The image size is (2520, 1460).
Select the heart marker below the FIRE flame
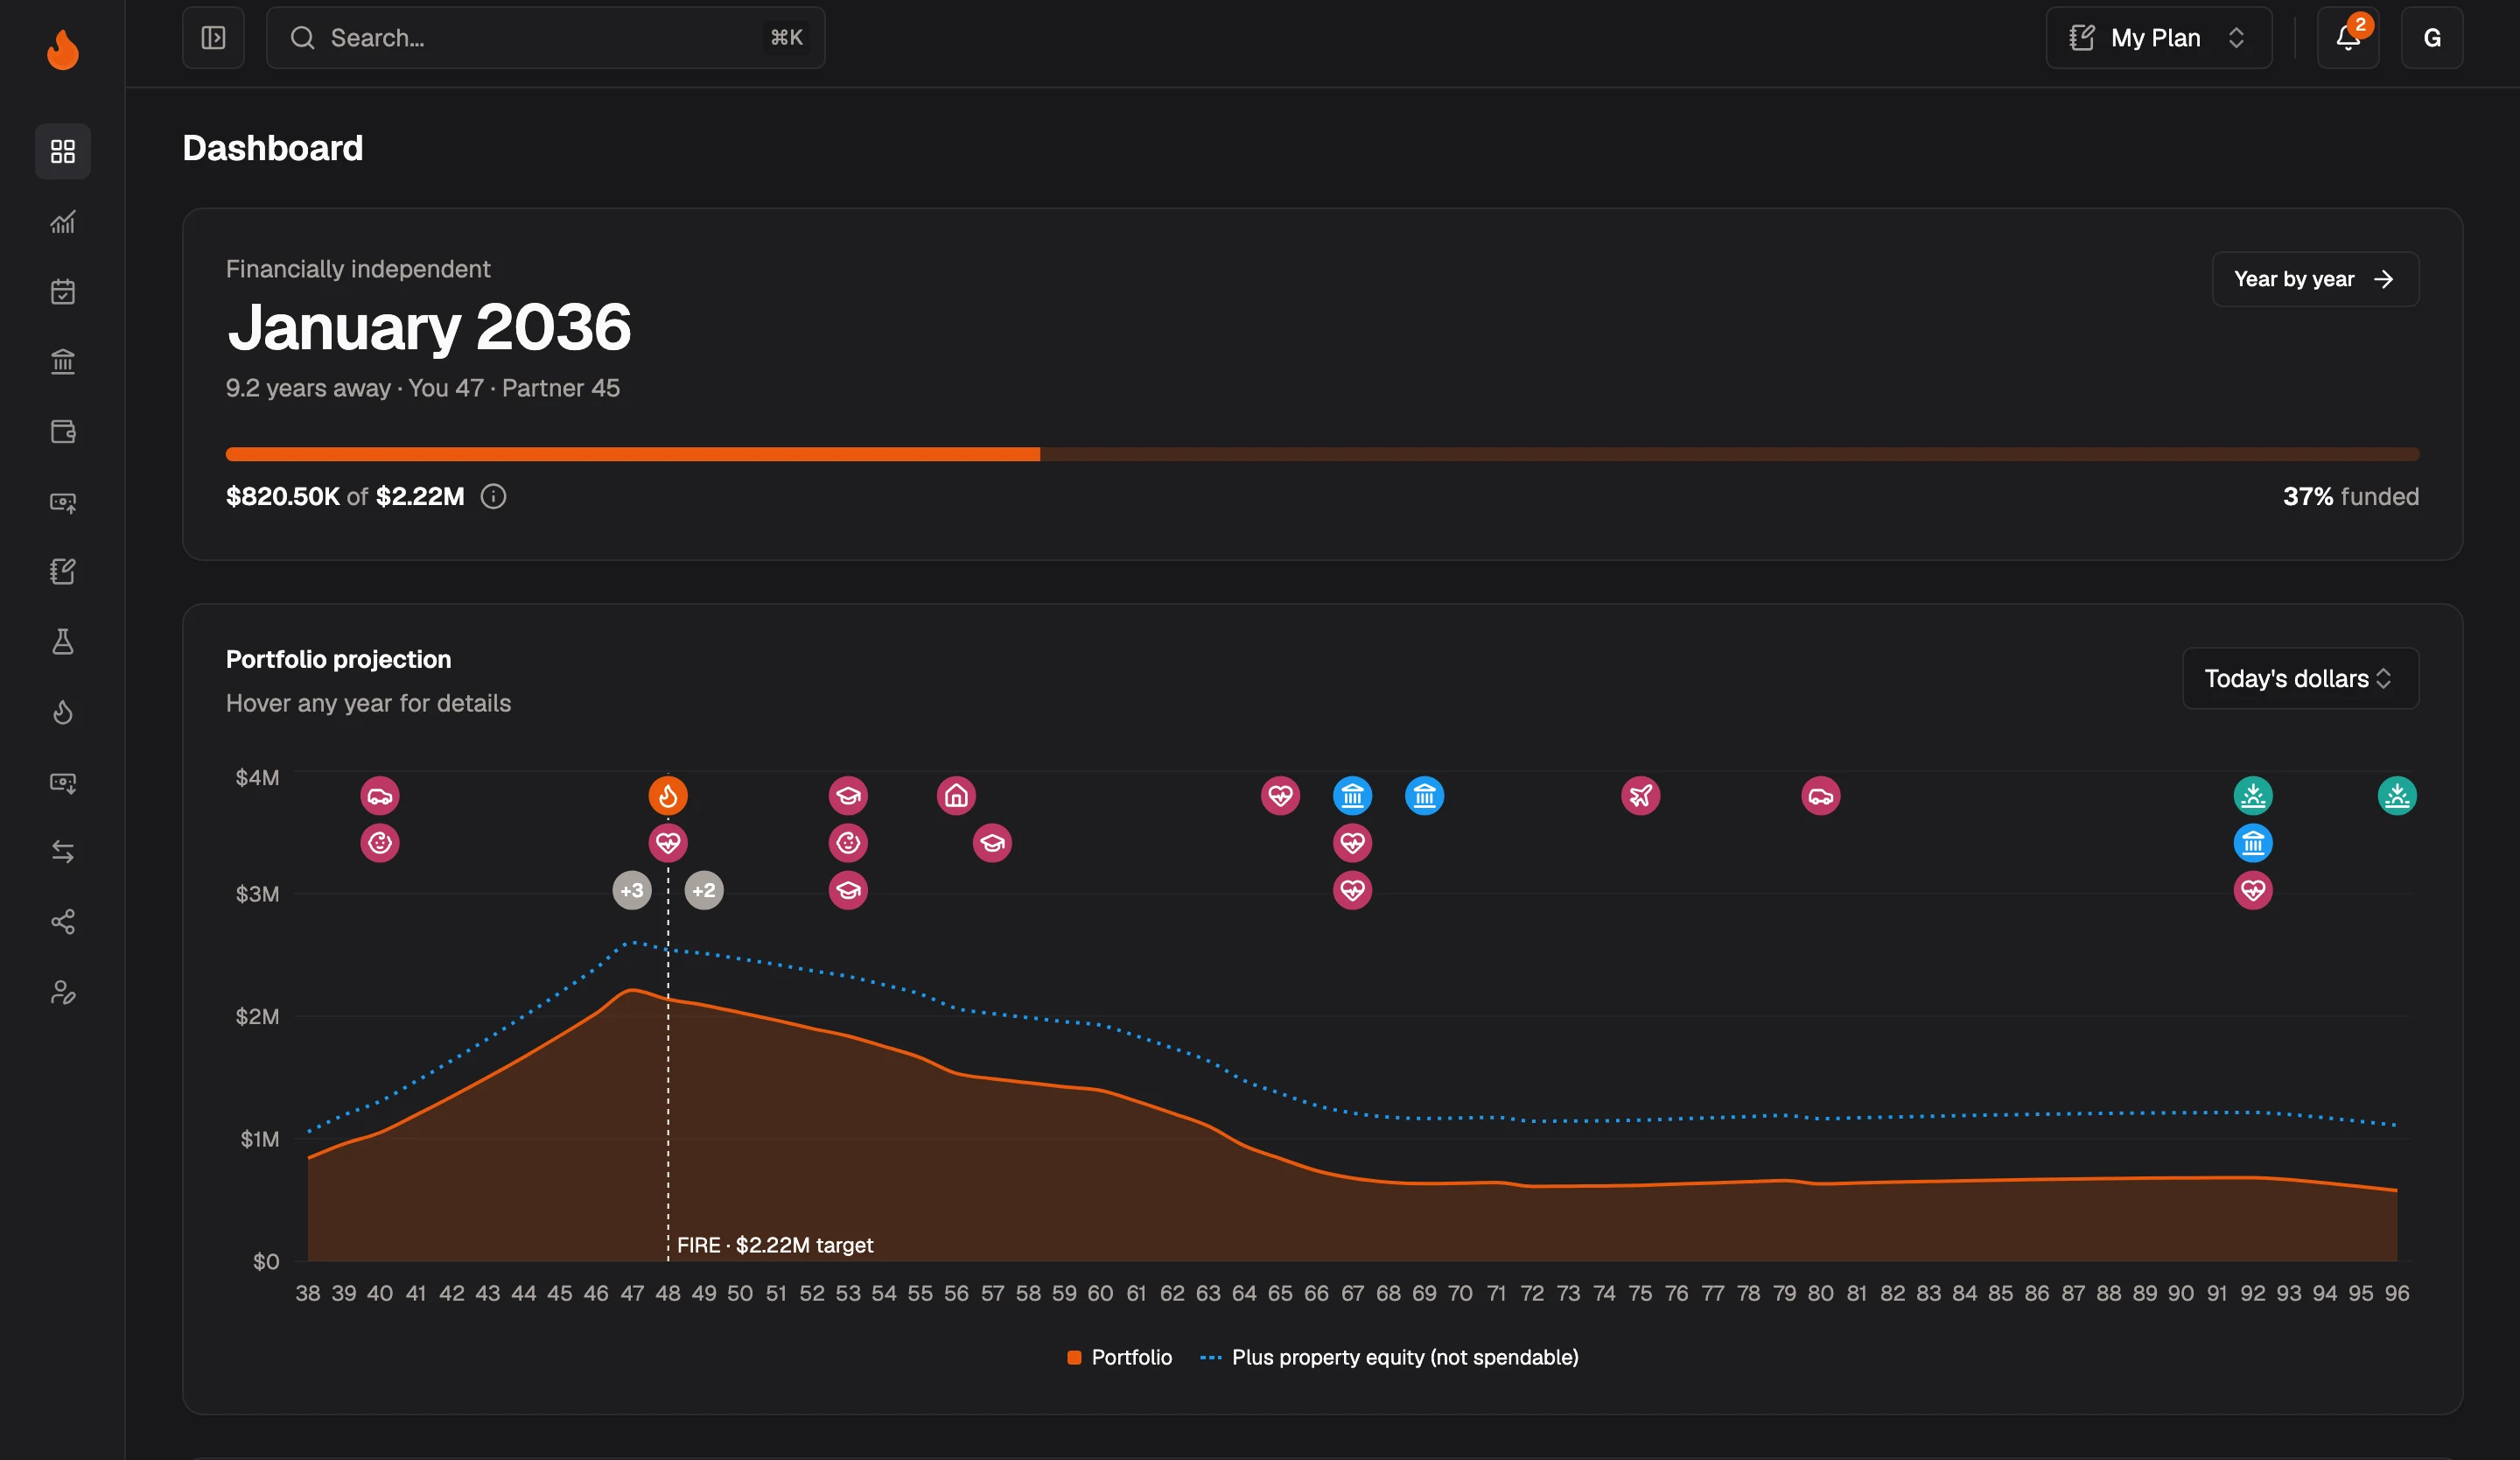pos(668,843)
